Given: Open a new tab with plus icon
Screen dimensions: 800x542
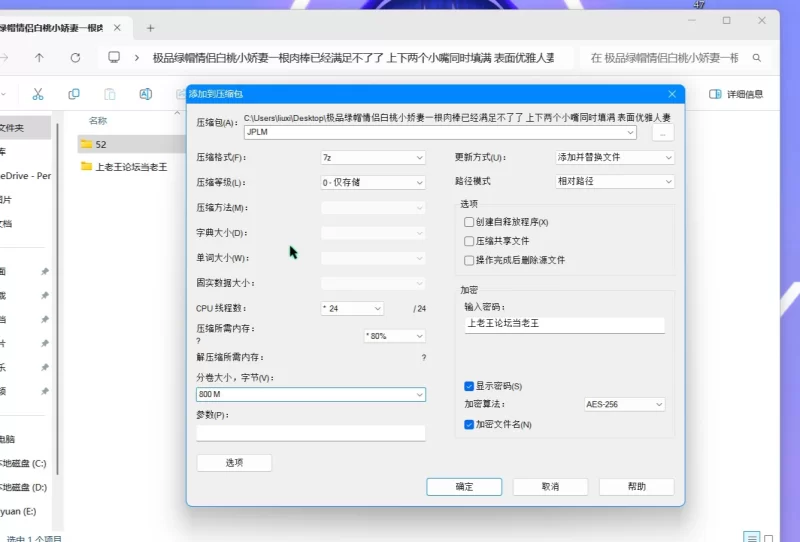Looking at the screenshot, I should [x=150, y=28].
